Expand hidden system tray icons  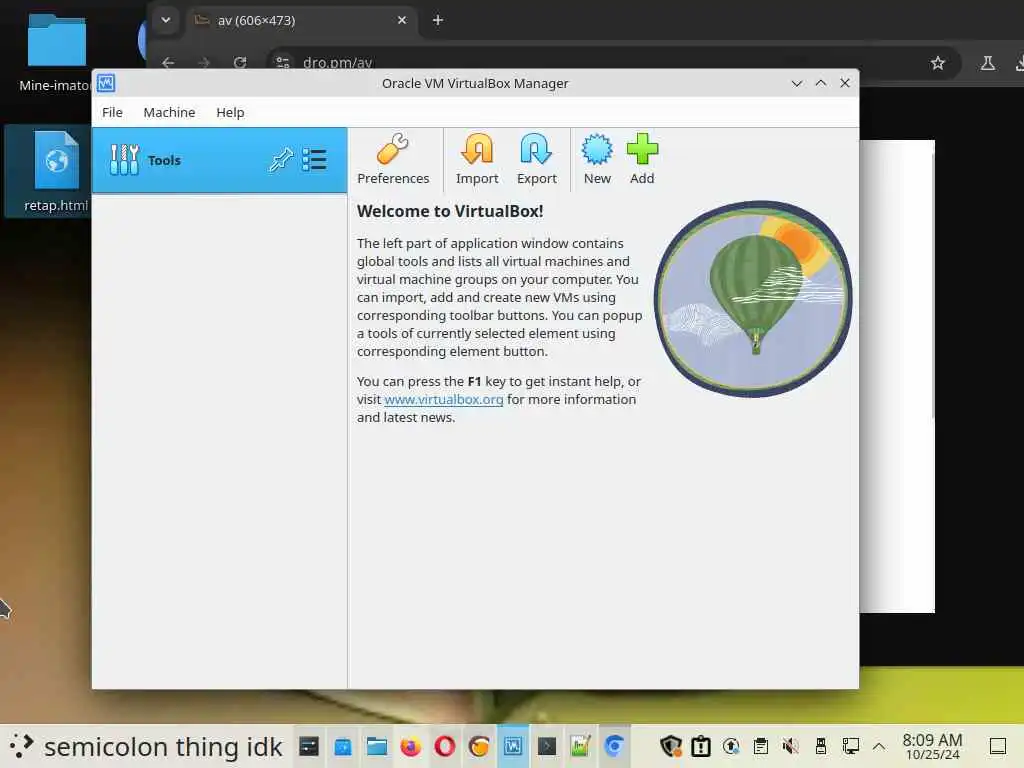879,746
